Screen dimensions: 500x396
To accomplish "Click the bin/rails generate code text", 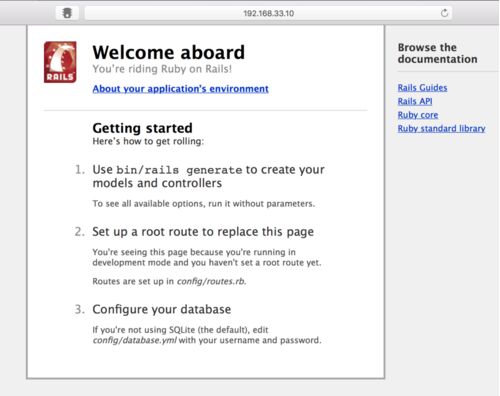I will click(x=179, y=170).
